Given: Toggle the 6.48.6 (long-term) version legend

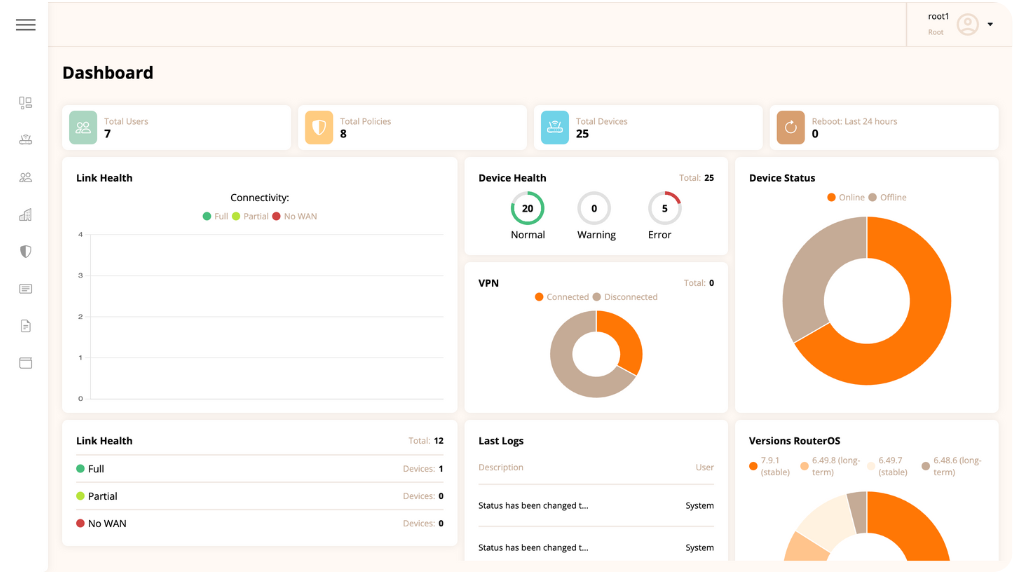Looking at the screenshot, I should [952, 467].
